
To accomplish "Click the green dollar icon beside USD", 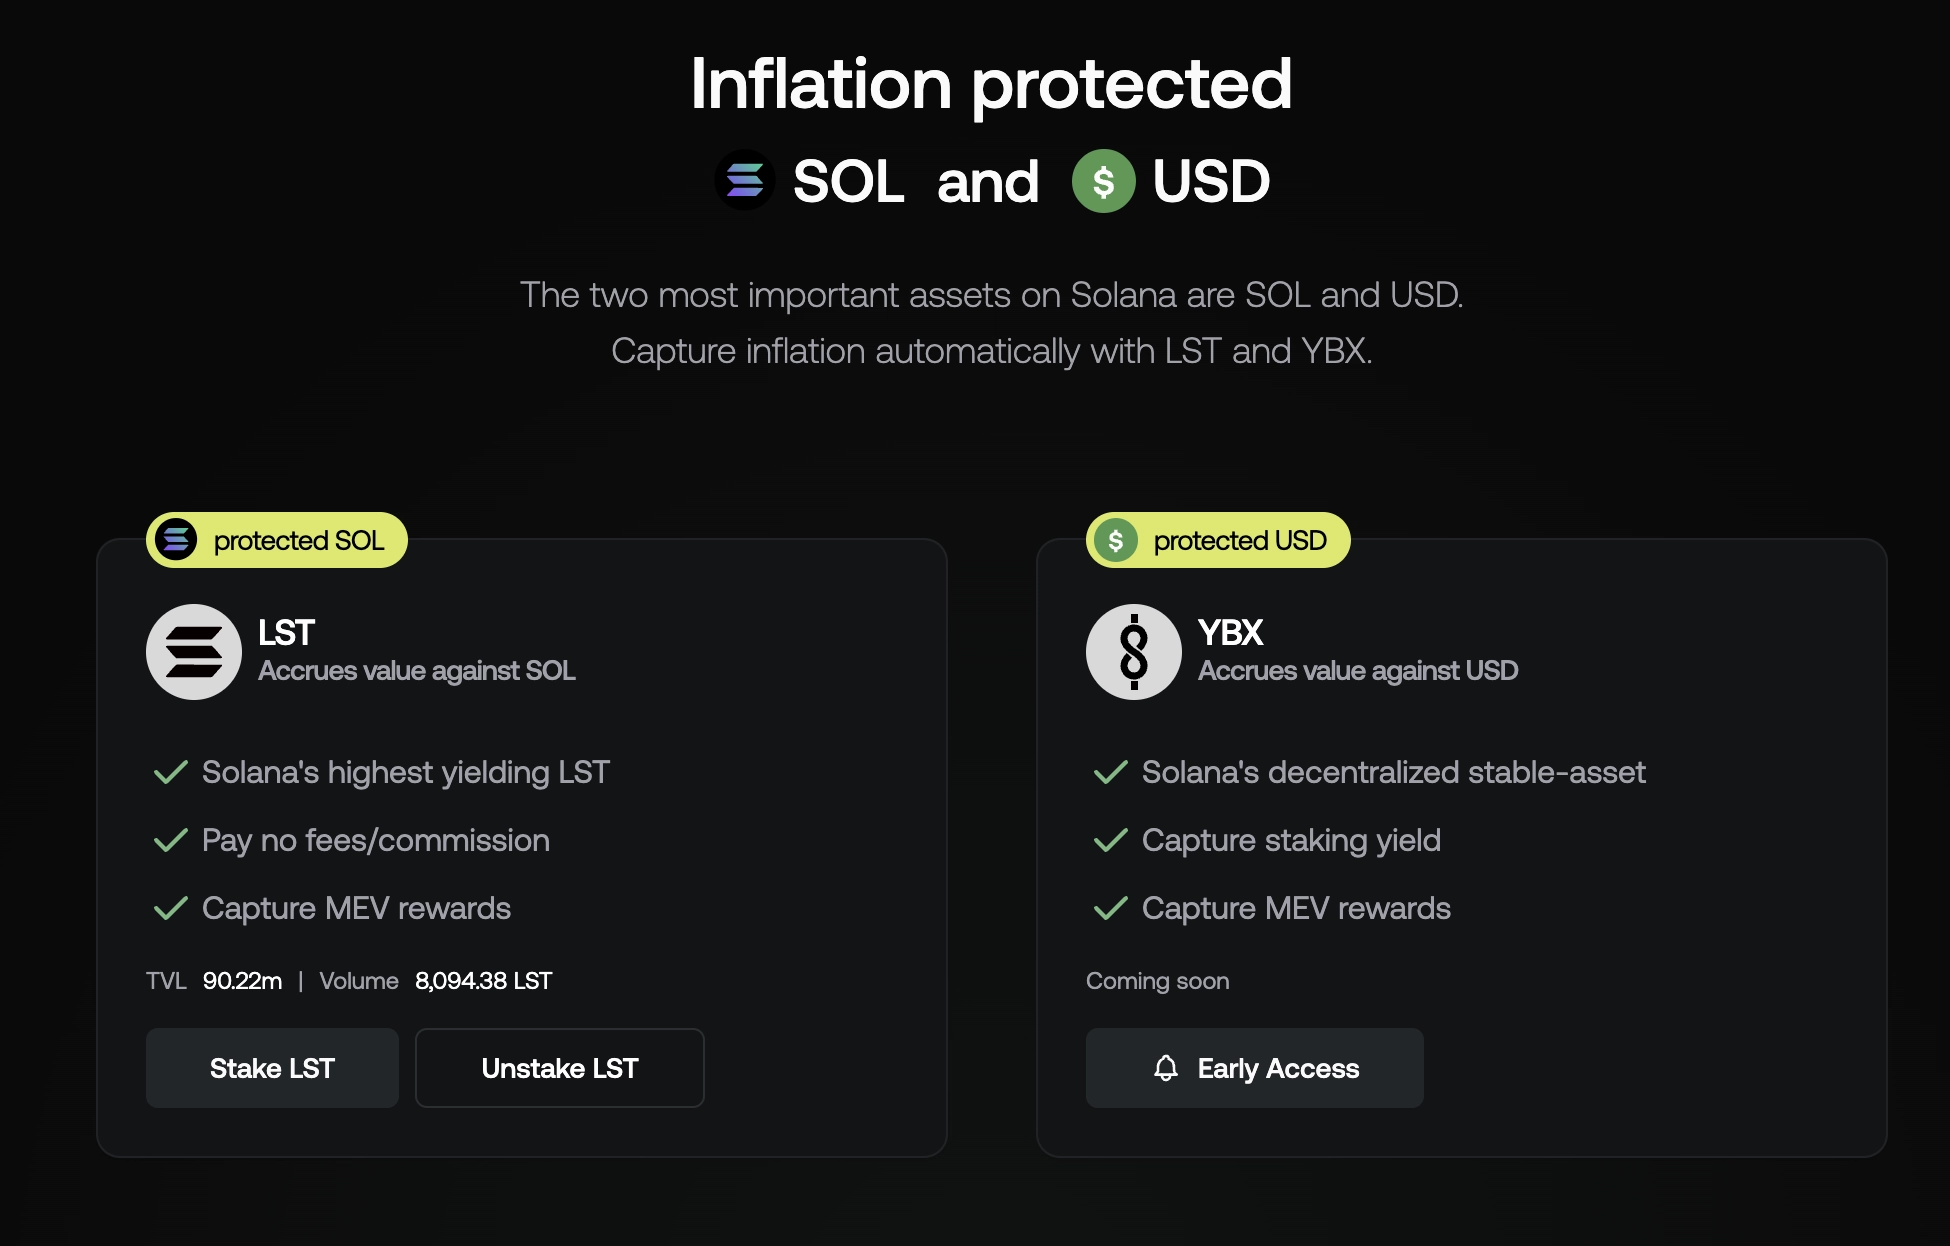I will 1103,182.
